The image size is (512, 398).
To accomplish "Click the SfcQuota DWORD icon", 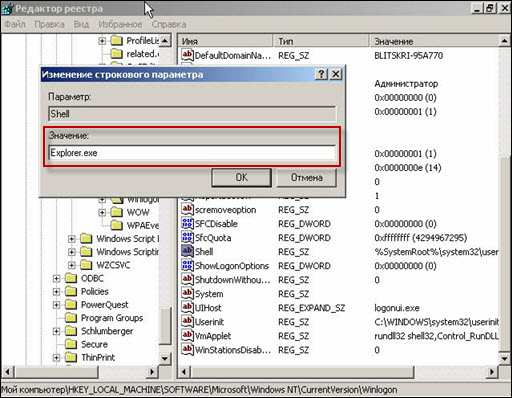I will click(x=187, y=237).
